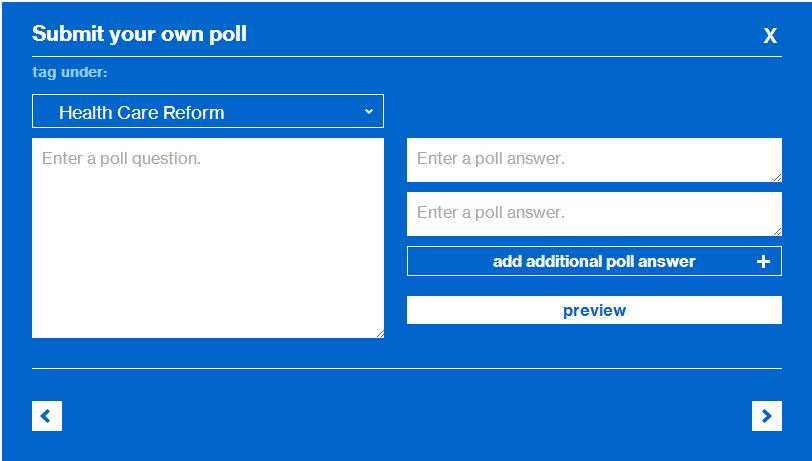Click the second poll answer field

593,213
